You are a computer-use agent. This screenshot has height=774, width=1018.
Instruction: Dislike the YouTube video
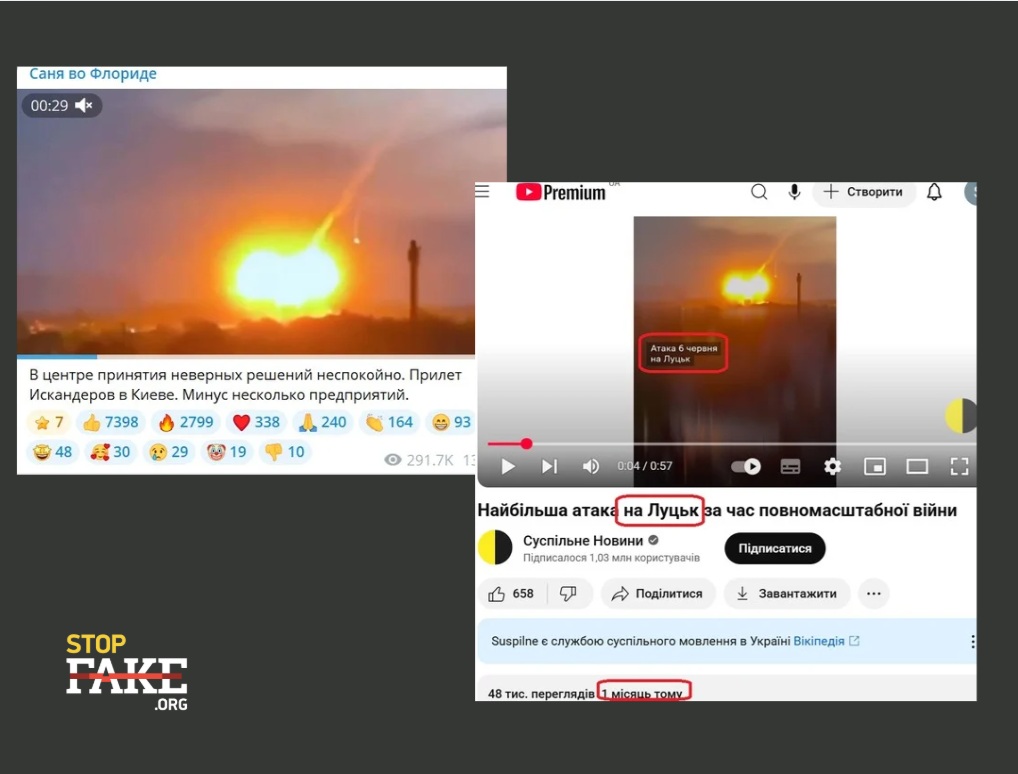point(568,593)
